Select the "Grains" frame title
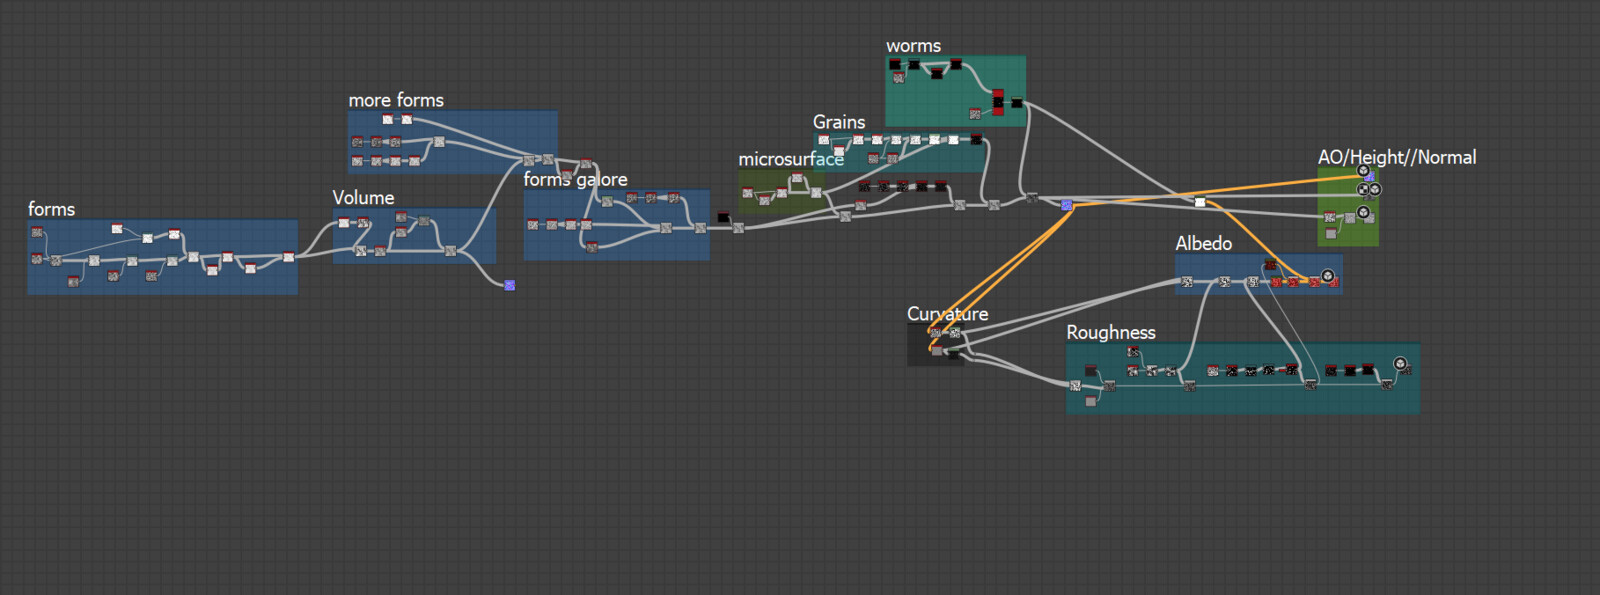Screen dimensions: 1600x595 [x=839, y=122]
